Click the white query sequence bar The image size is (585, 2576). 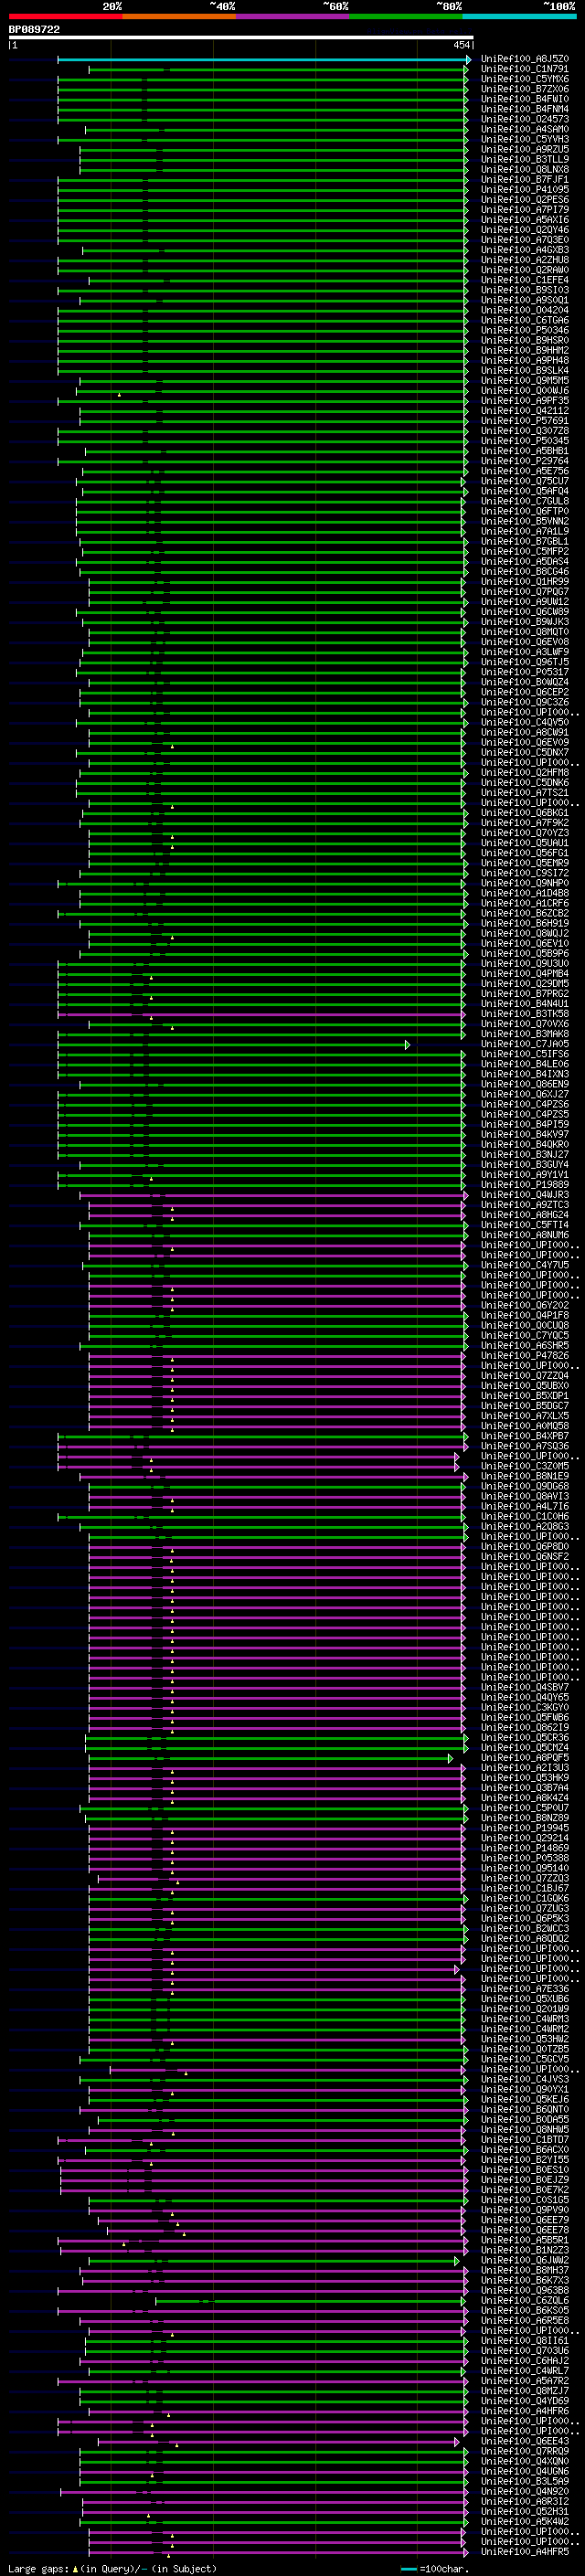point(241,38)
